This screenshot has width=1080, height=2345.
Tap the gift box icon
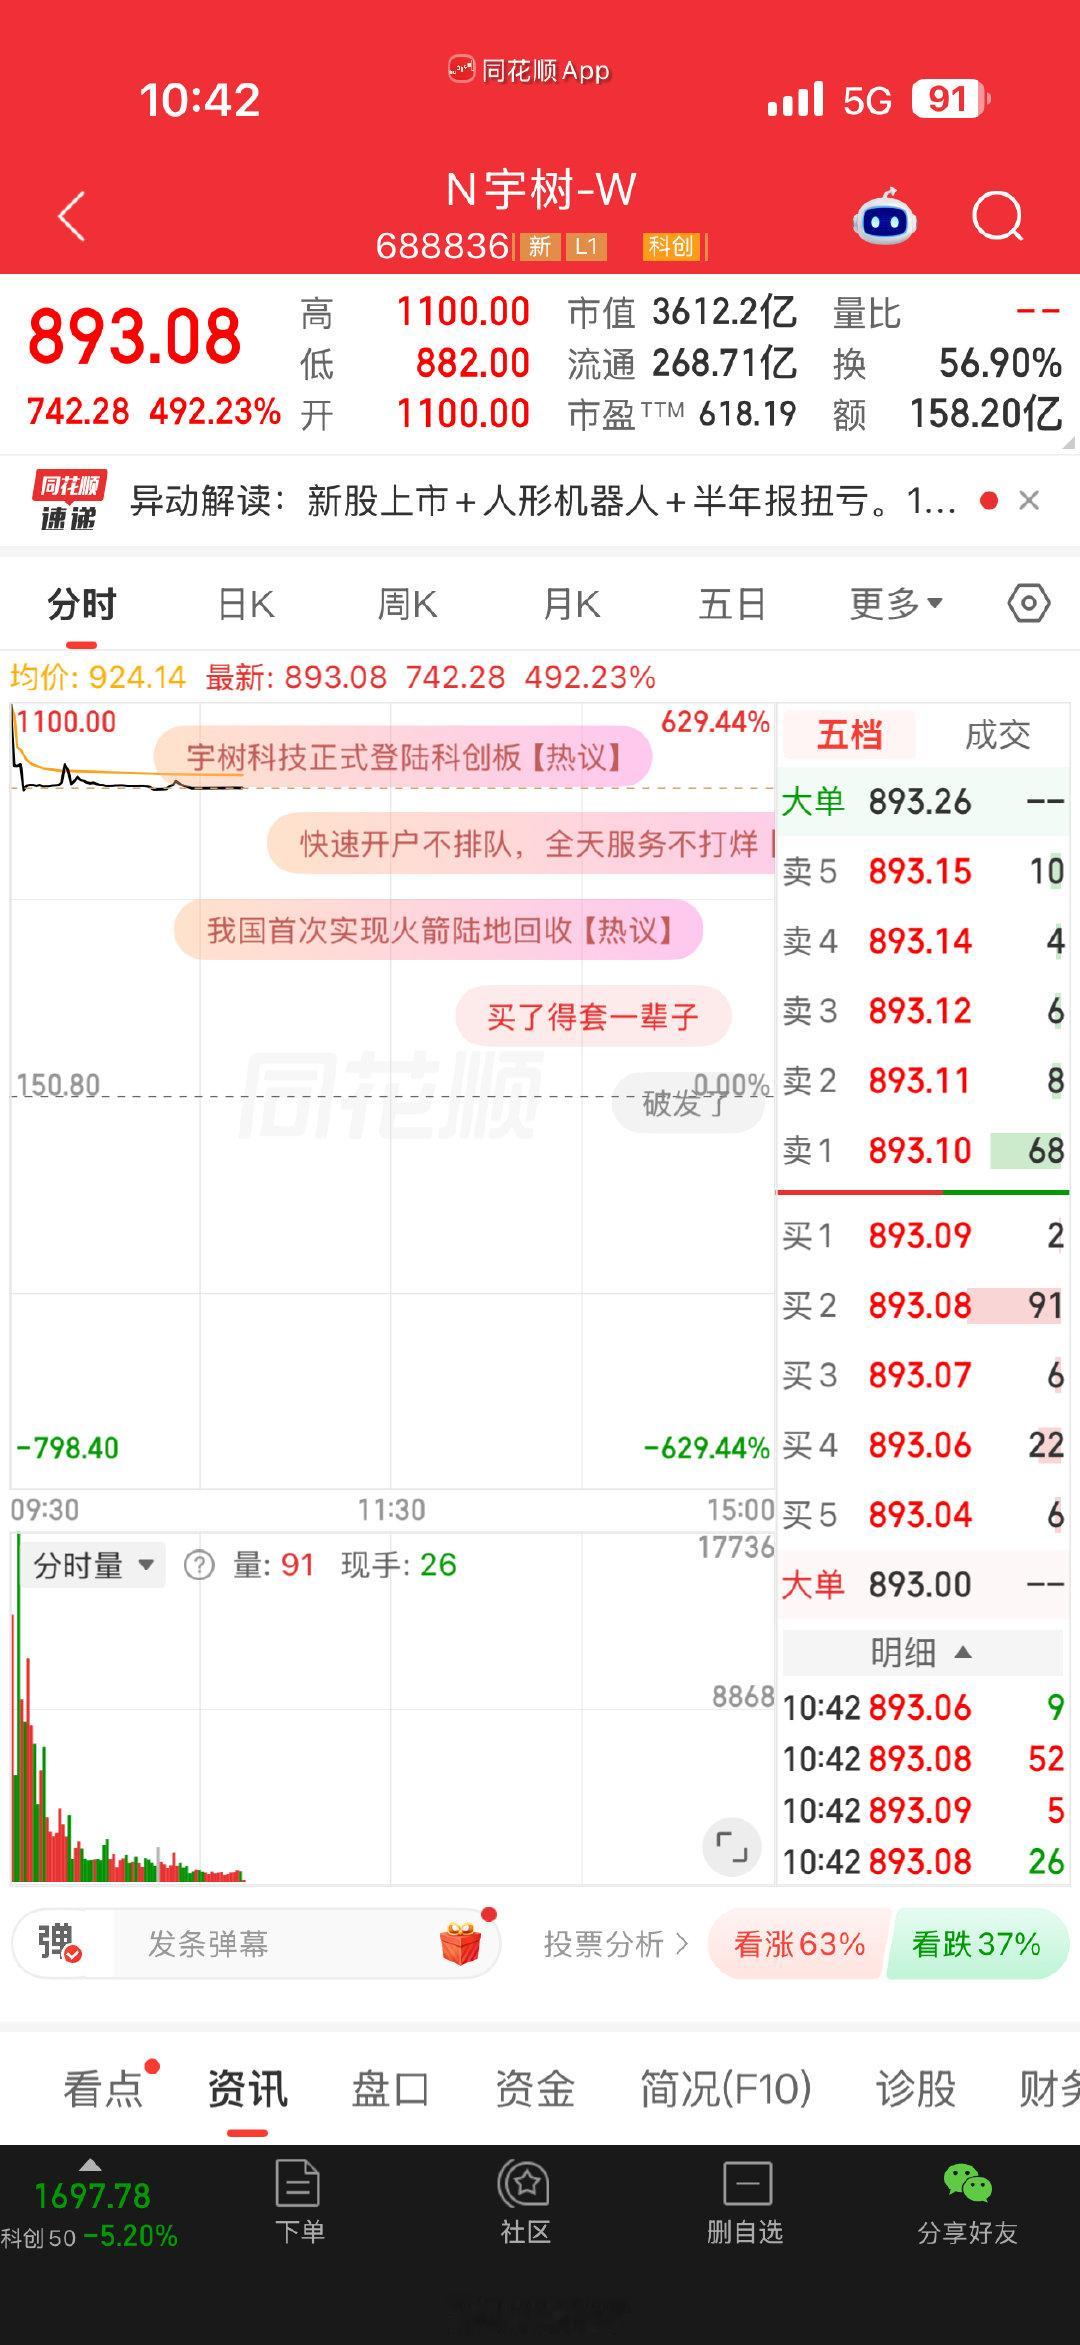point(461,1943)
